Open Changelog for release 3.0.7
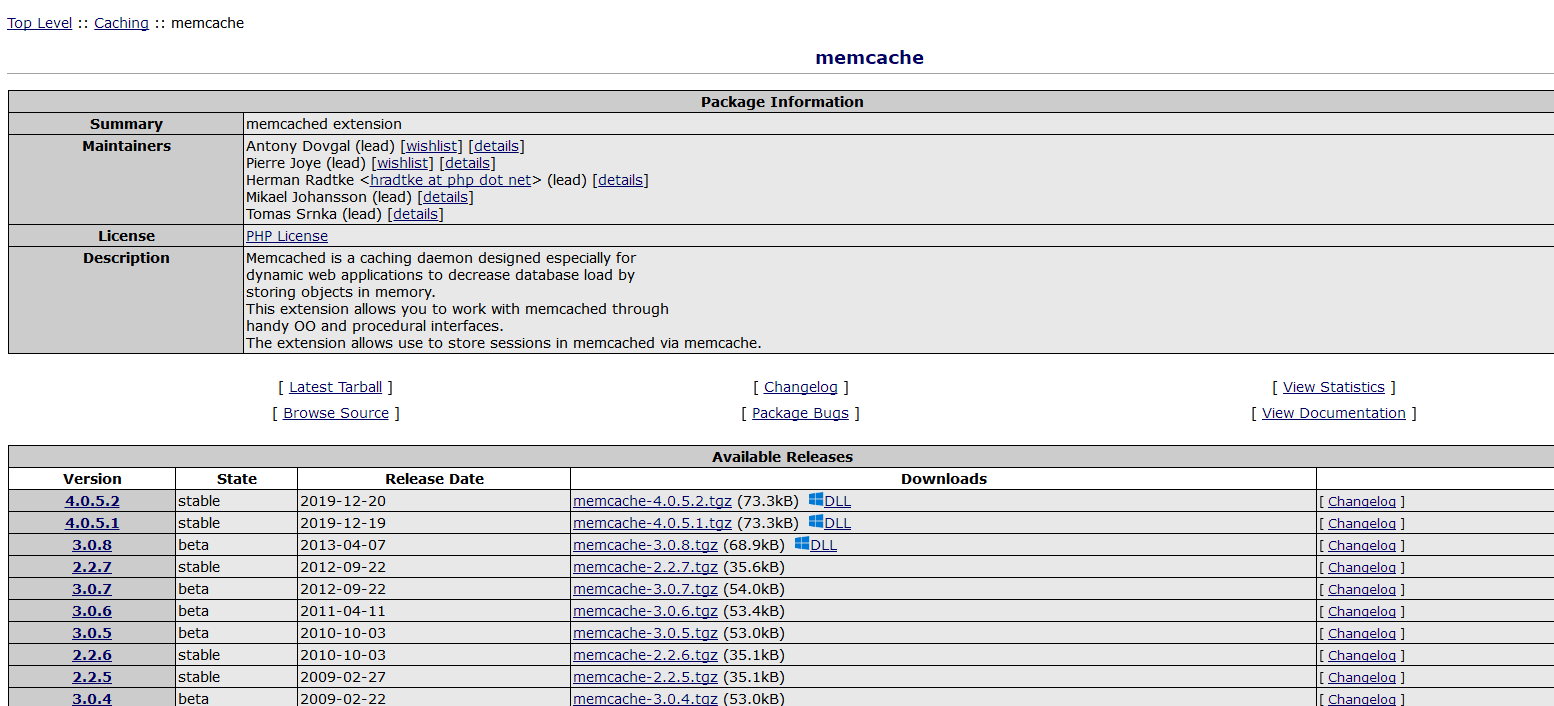1554x706 pixels. coord(1362,590)
